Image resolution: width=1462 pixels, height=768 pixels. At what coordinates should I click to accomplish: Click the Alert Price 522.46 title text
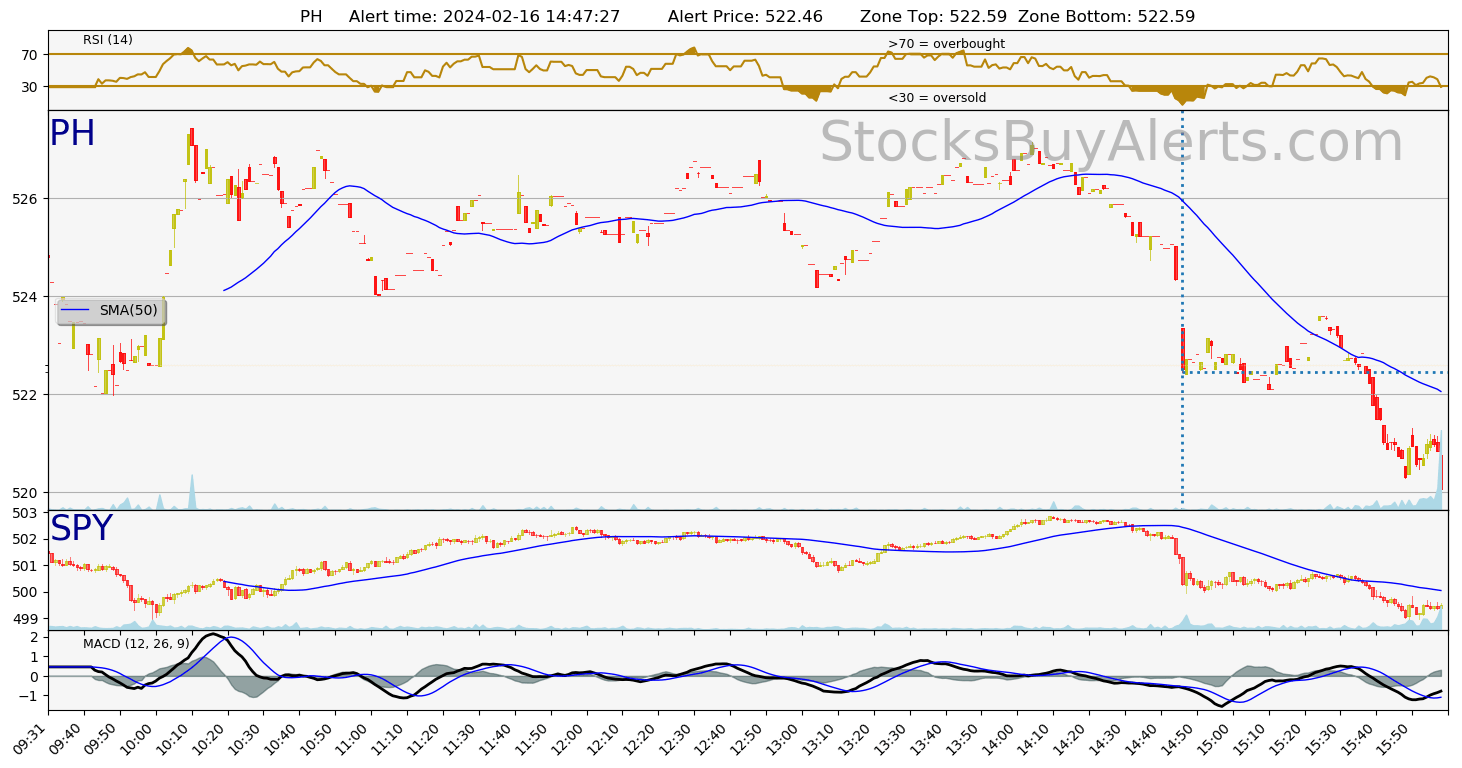745,17
